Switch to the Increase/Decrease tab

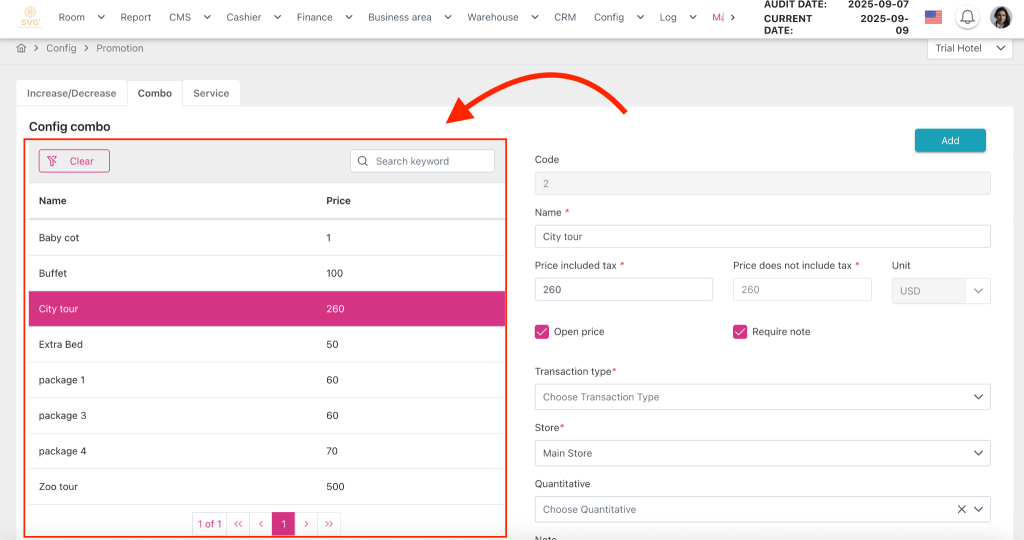coord(71,93)
